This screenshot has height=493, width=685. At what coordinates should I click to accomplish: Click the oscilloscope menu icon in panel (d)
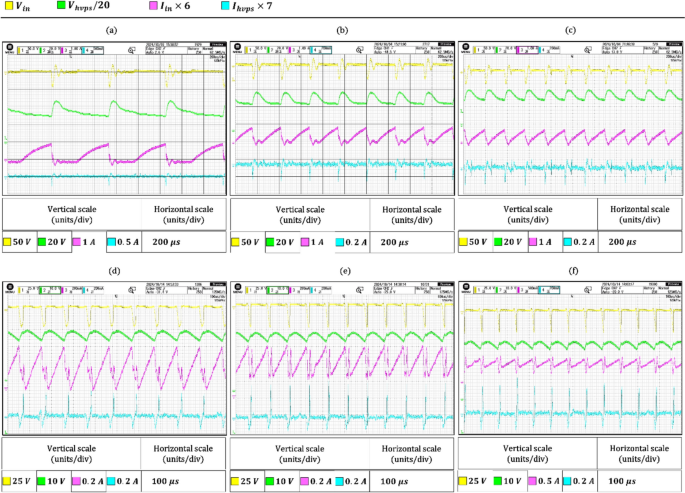10,288
